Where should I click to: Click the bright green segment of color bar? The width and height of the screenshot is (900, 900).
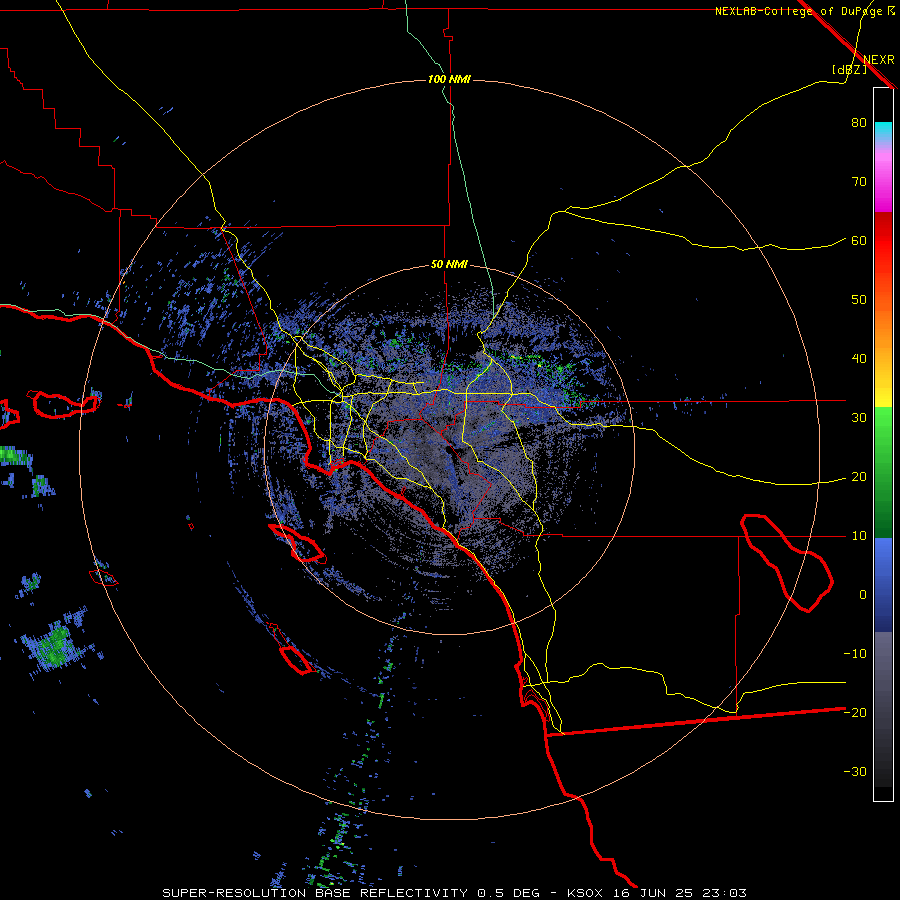(883, 430)
